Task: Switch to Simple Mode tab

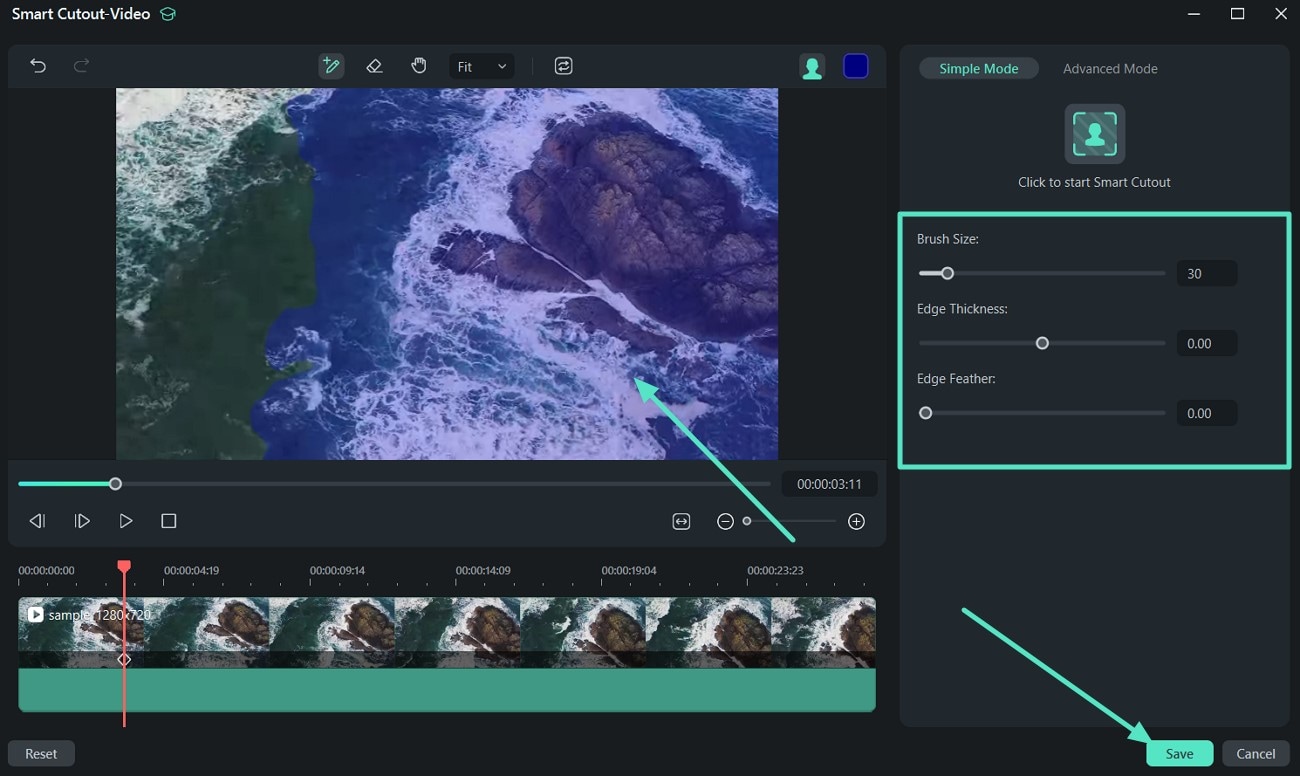Action: click(x=979, y=68)
